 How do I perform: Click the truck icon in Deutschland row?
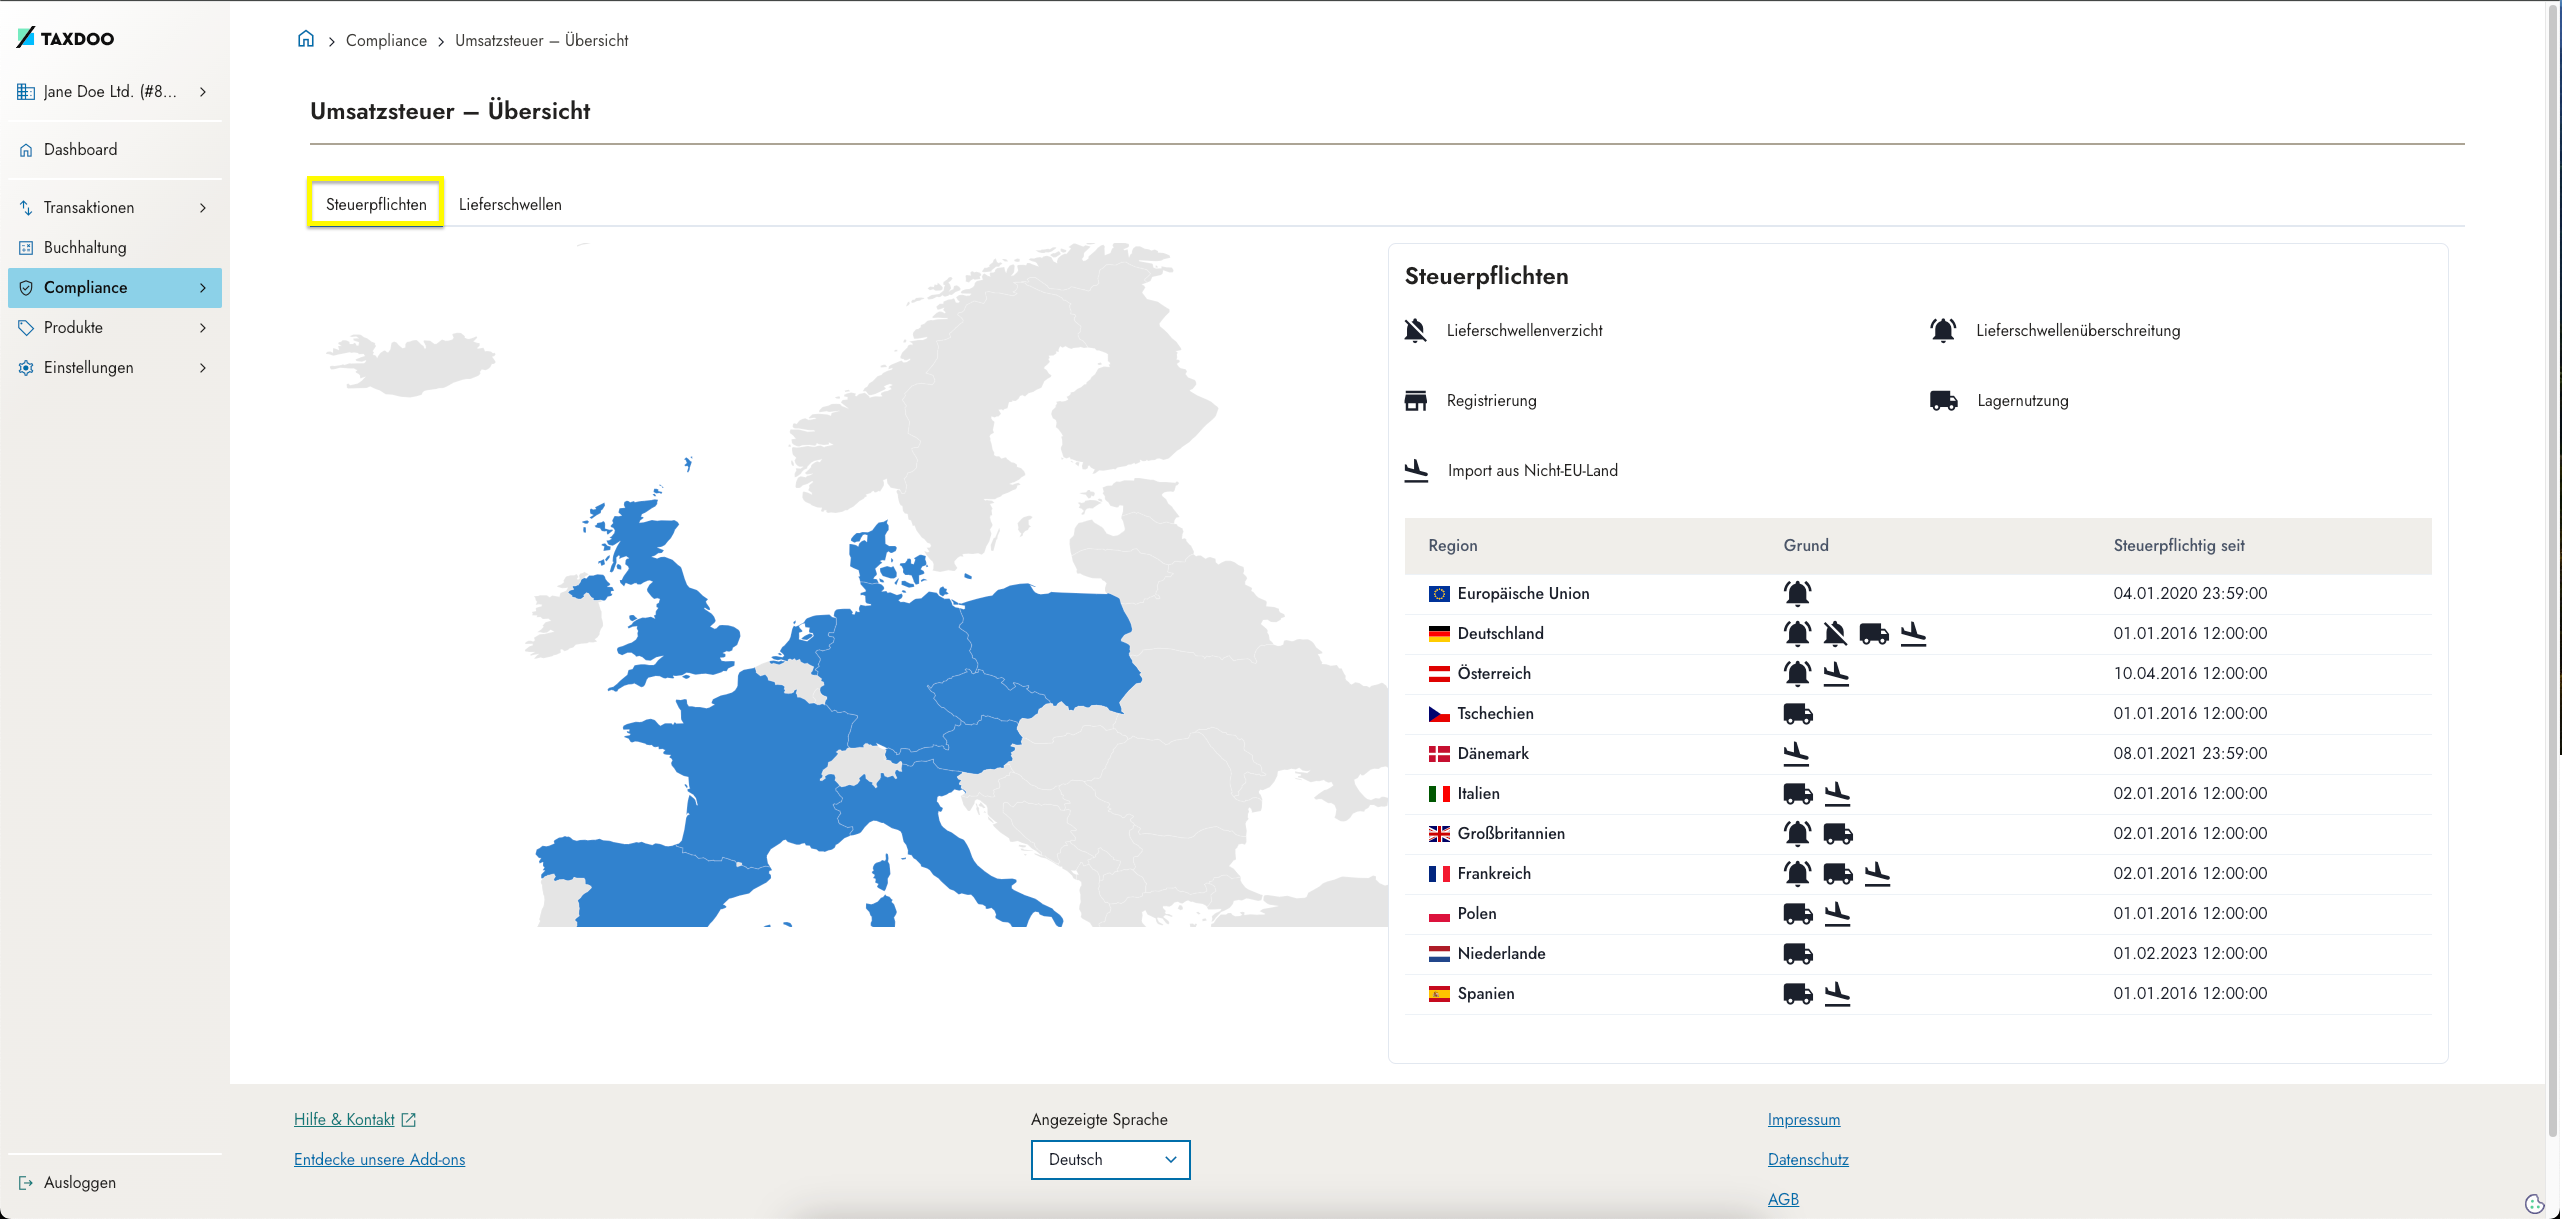(1874, 634)
